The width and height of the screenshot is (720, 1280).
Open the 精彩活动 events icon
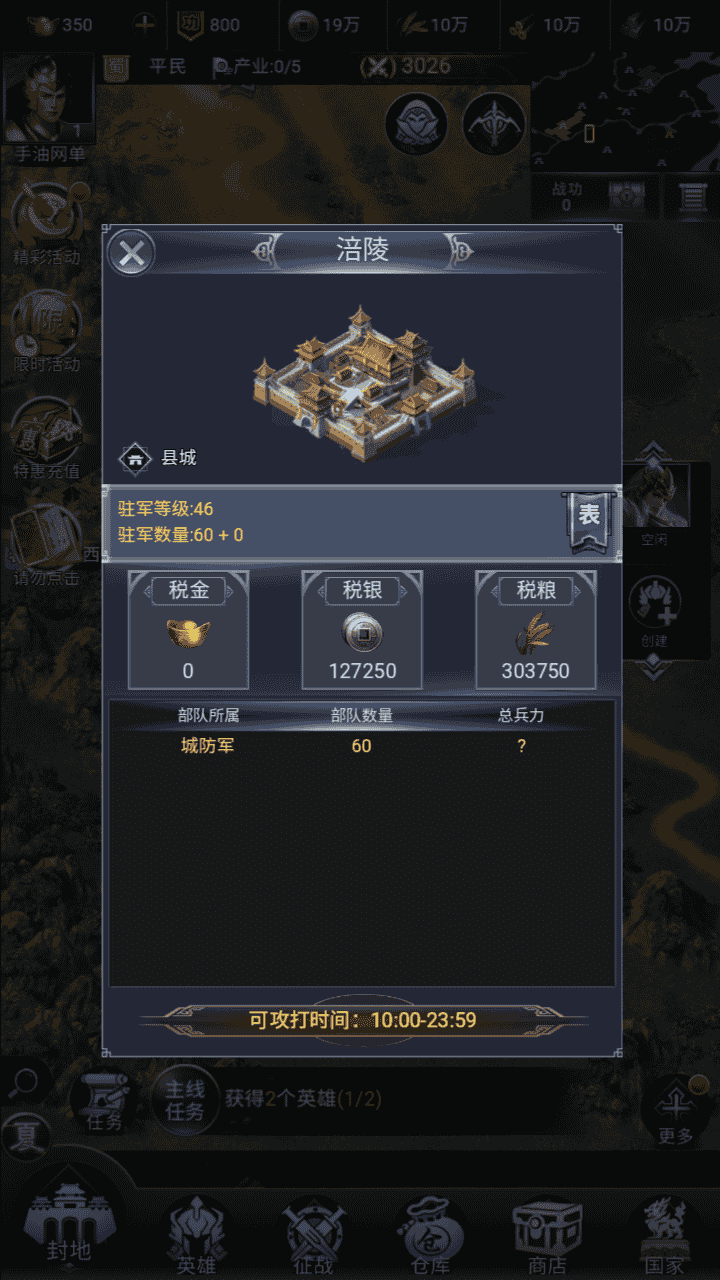[x=47, y=224]
